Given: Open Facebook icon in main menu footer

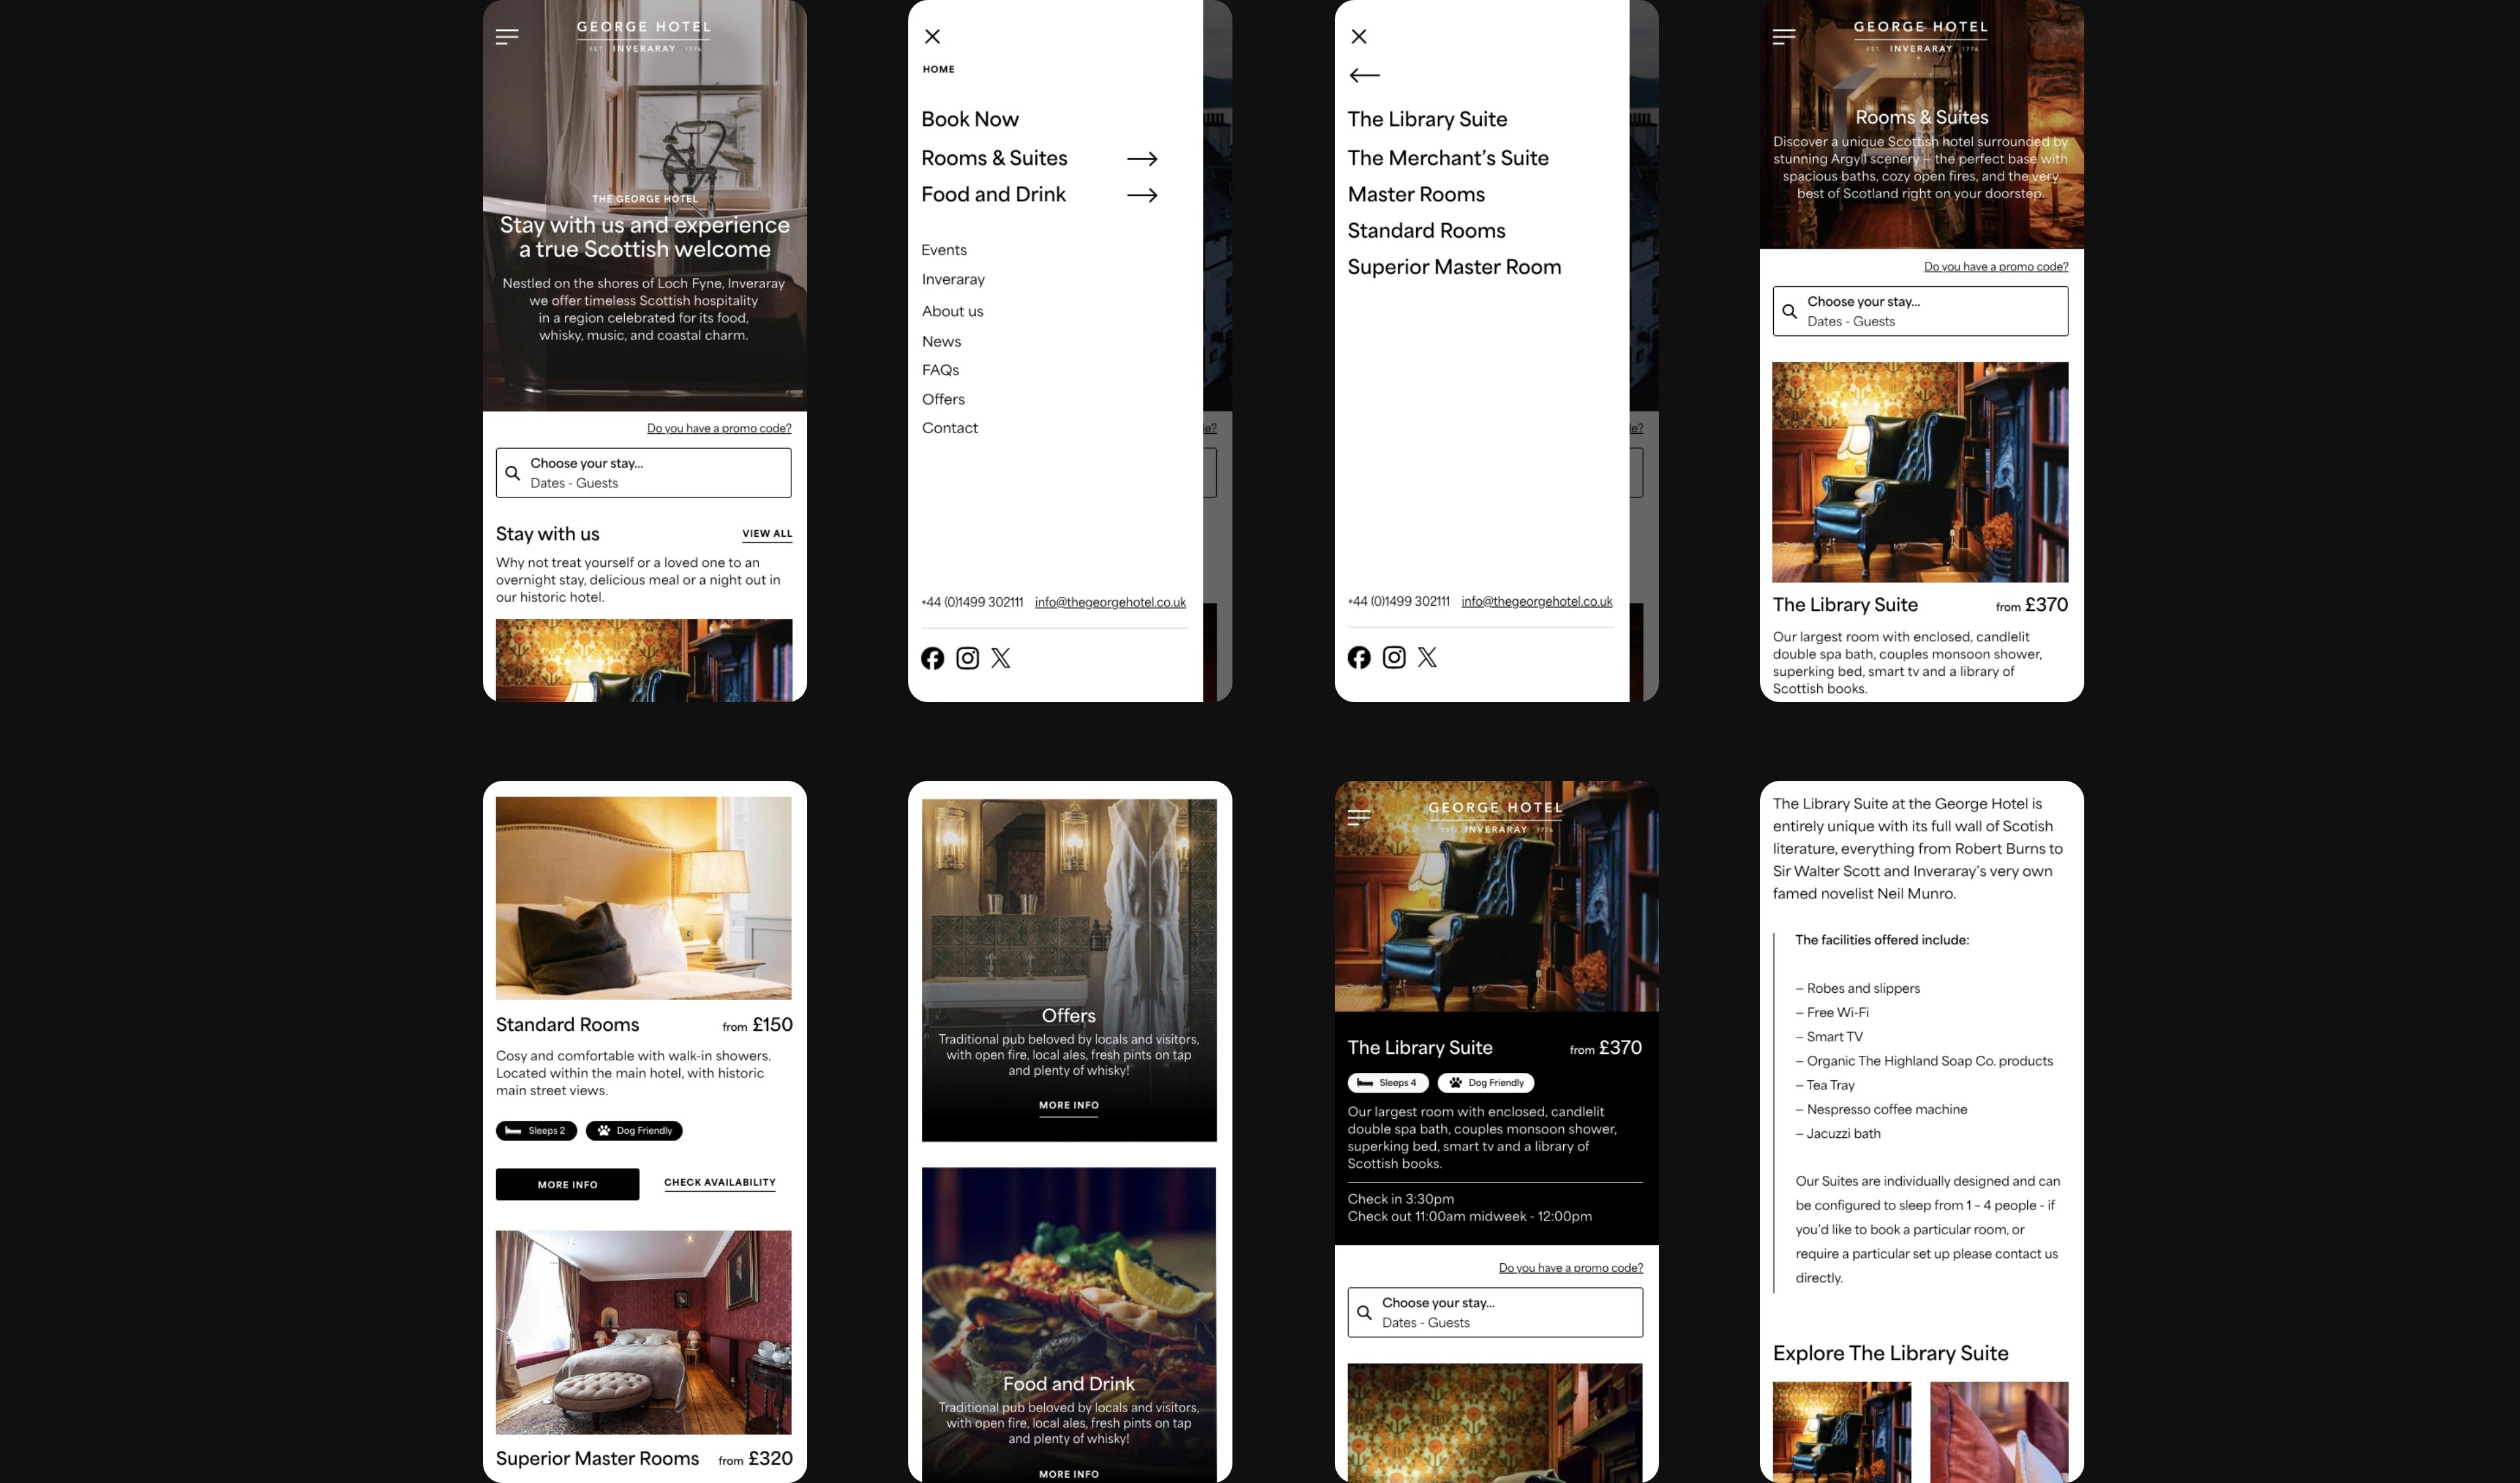Looking at the screenshot, I should (932, 658).
